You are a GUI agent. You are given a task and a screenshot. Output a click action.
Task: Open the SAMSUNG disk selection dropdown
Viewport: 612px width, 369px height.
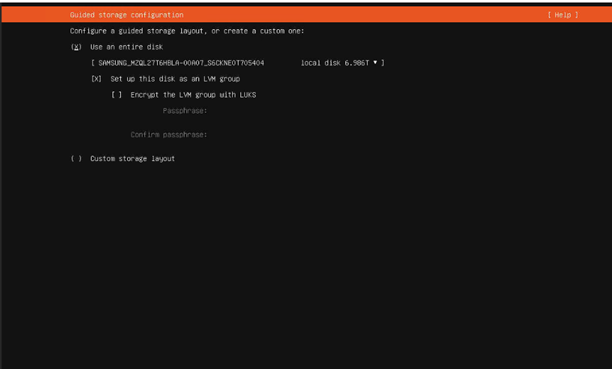tap(238, 63)
